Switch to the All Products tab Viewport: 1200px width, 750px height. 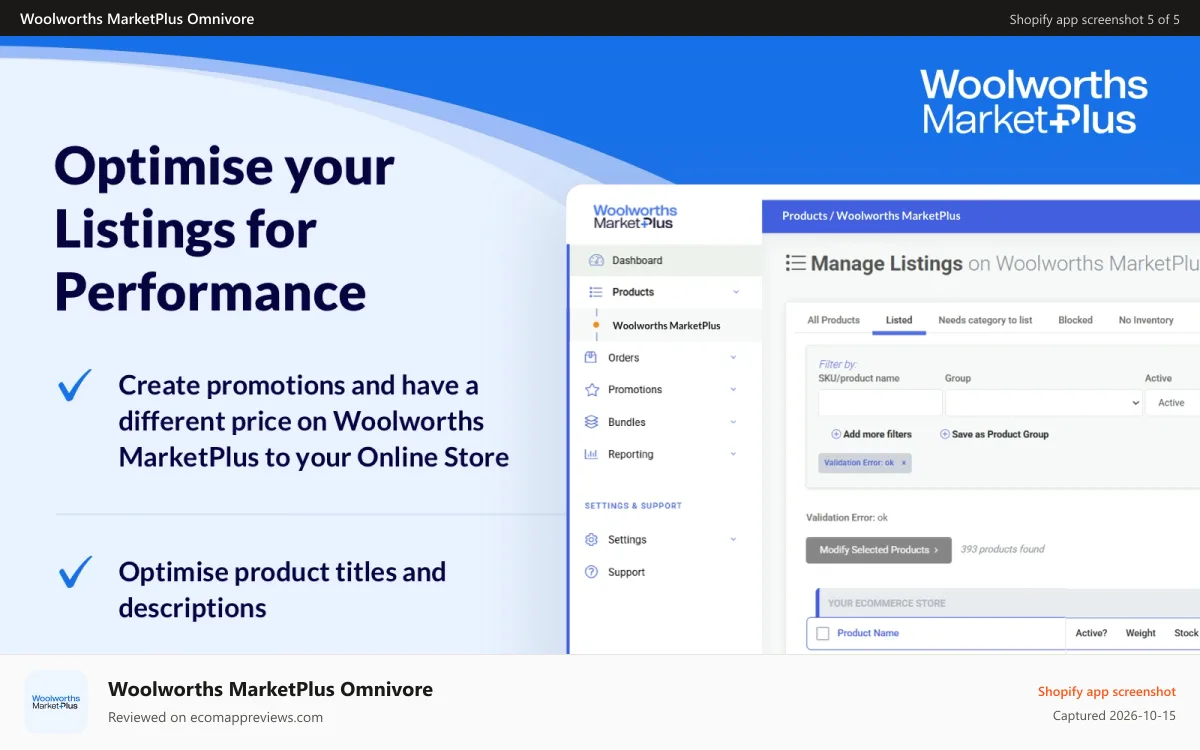tap(833, 320)
